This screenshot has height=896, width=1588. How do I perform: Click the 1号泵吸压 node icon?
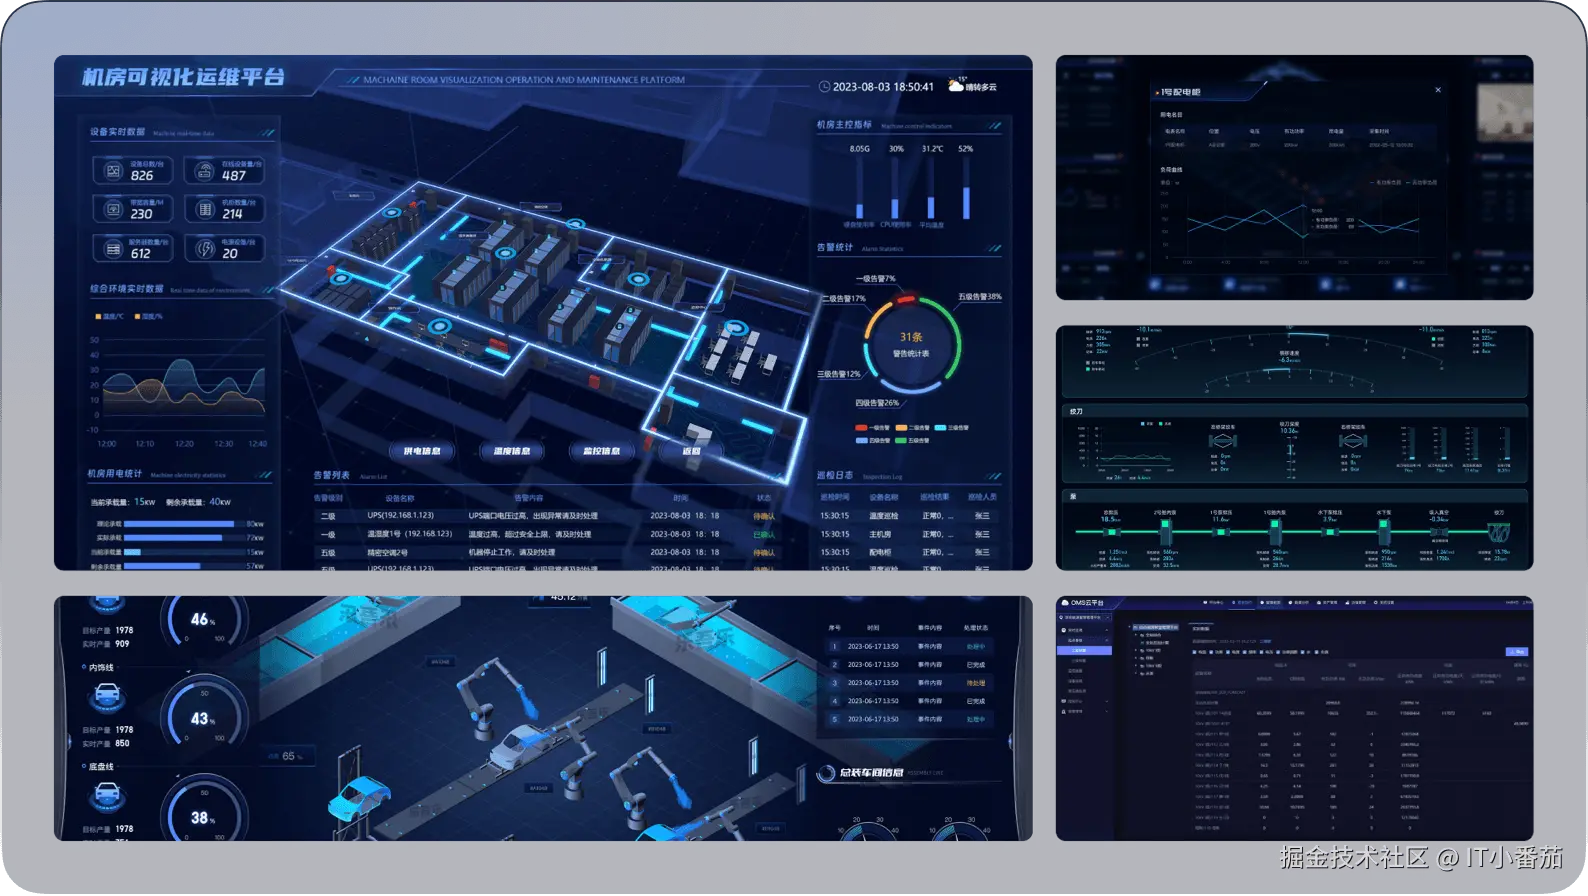pyautogui.click(x=1220, y=532)
